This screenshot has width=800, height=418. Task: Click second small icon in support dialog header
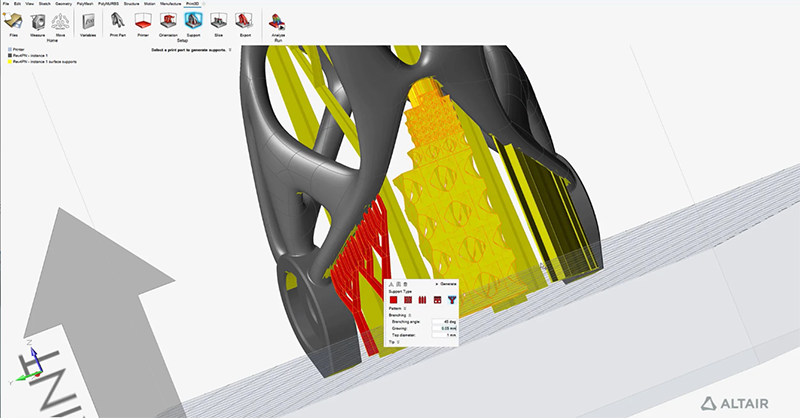398,284
